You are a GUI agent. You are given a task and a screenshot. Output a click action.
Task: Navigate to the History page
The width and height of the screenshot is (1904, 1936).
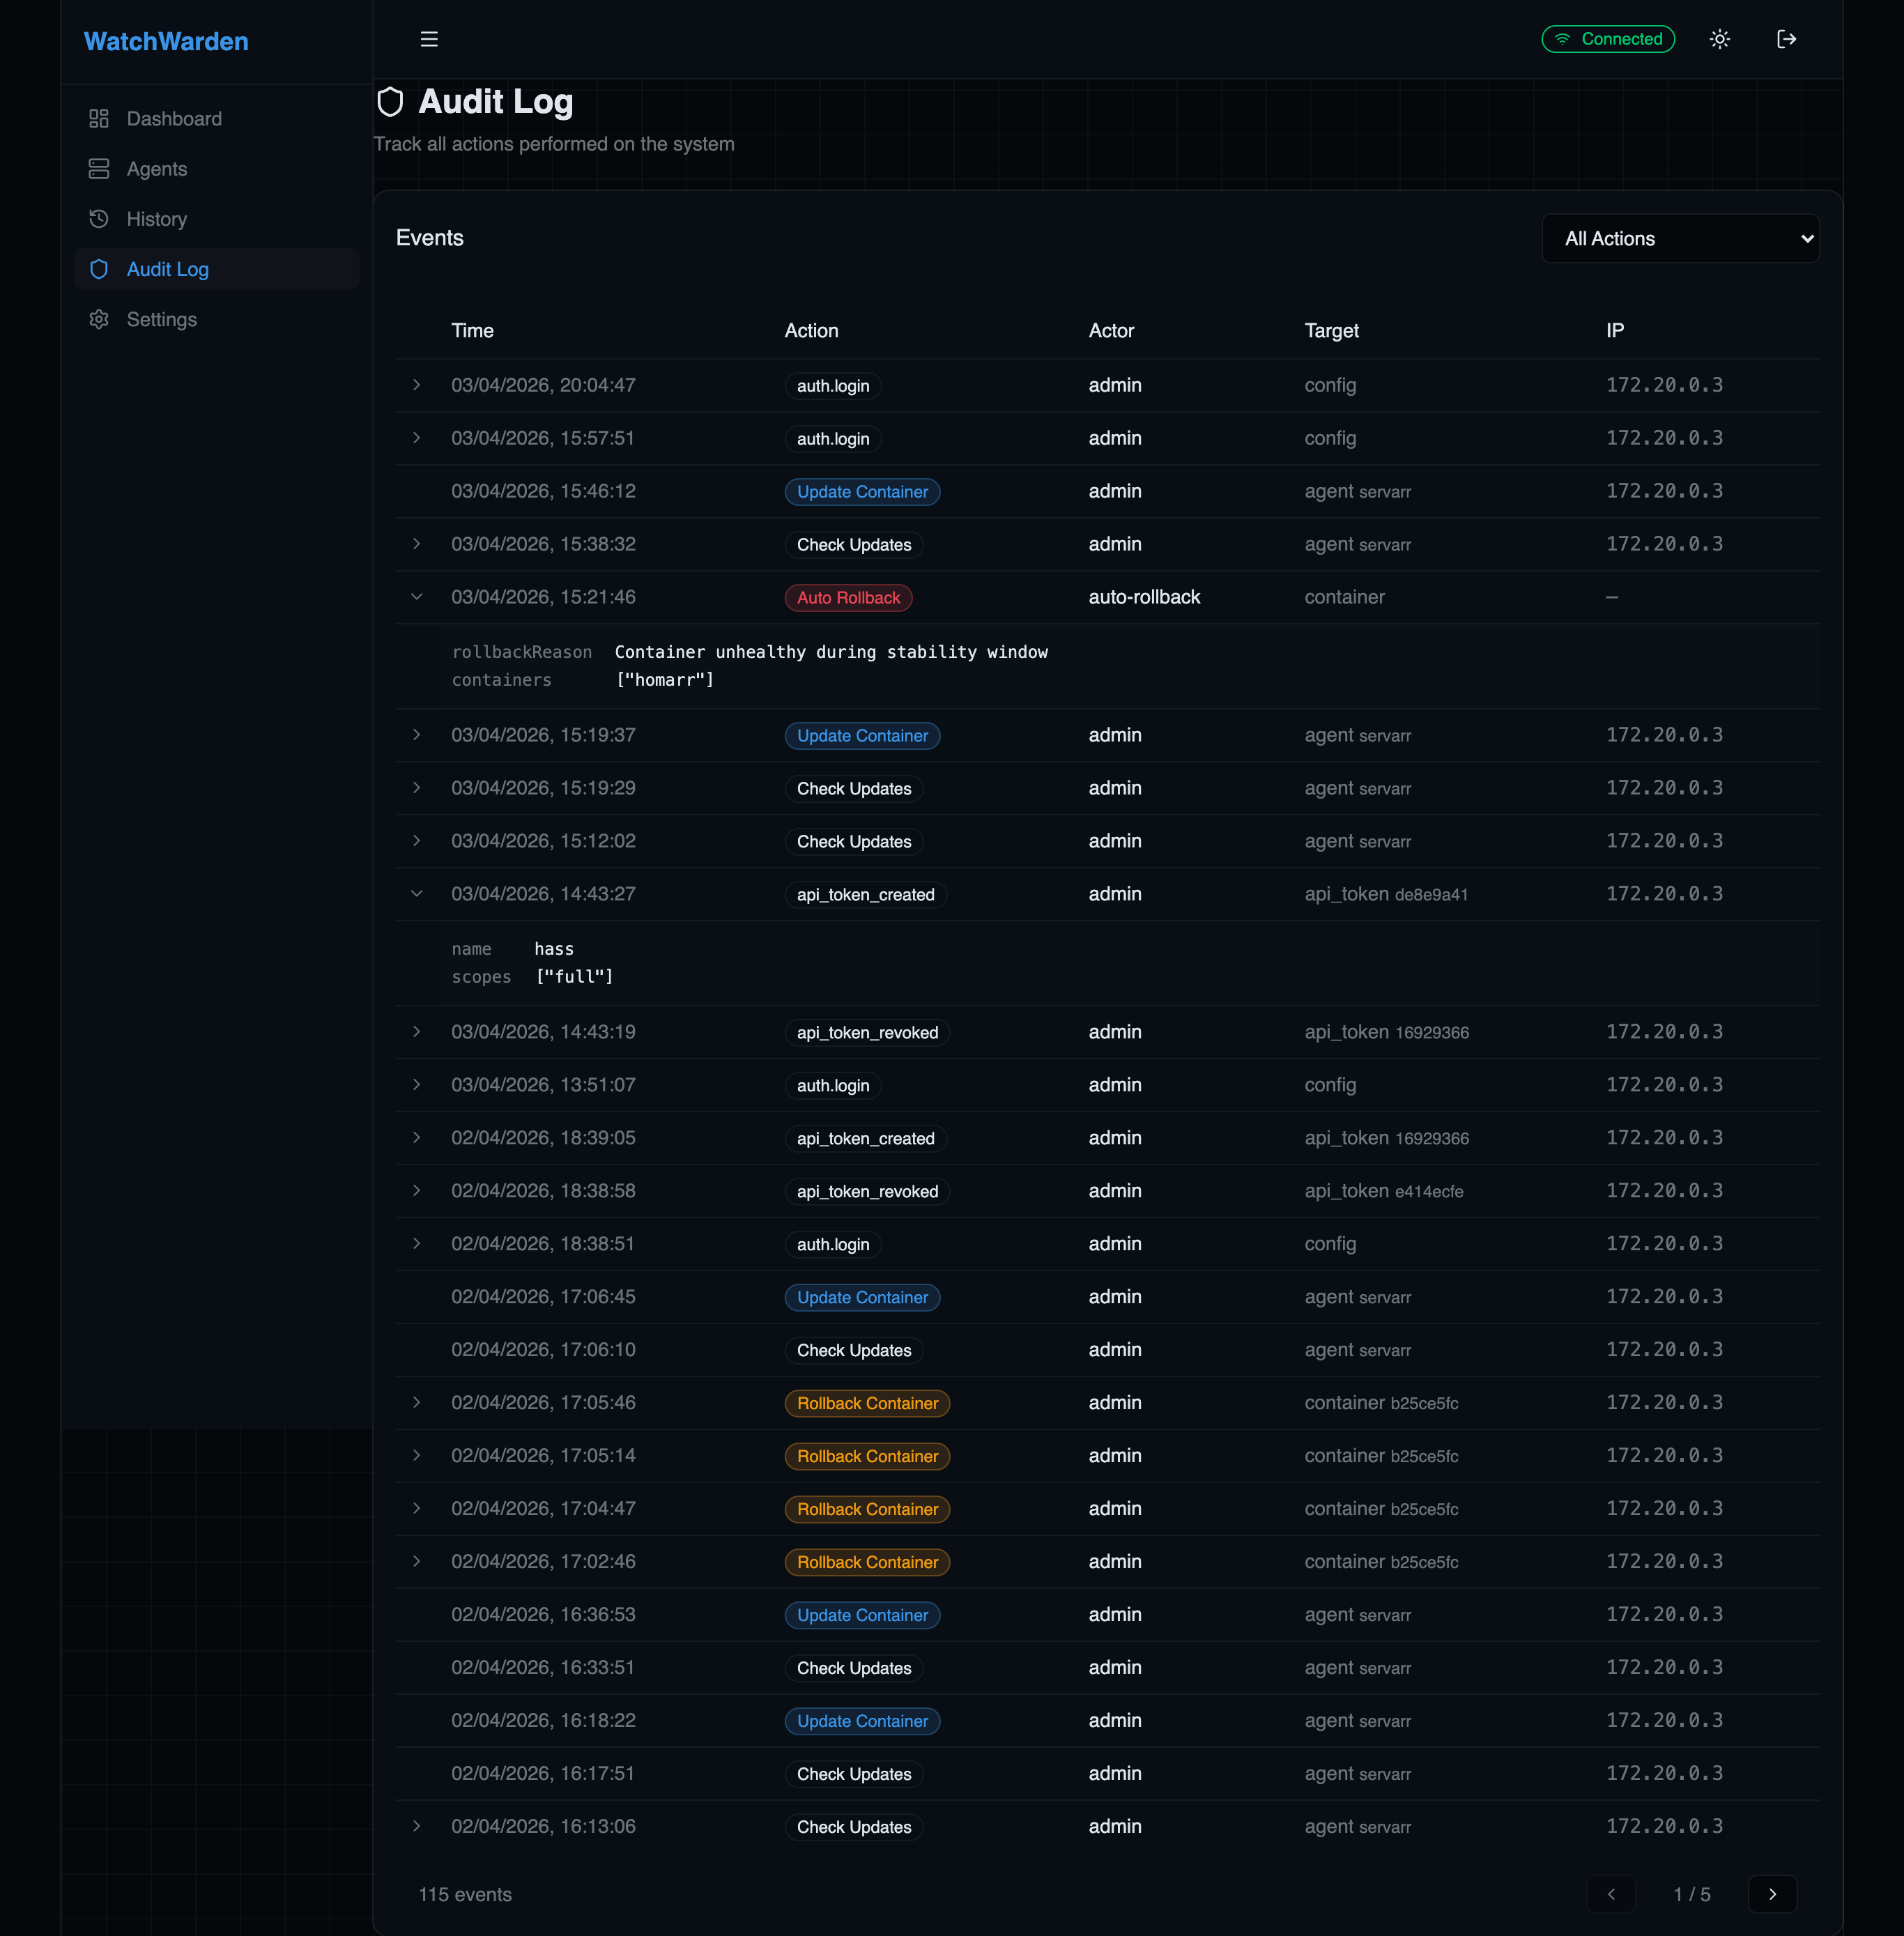156,218
